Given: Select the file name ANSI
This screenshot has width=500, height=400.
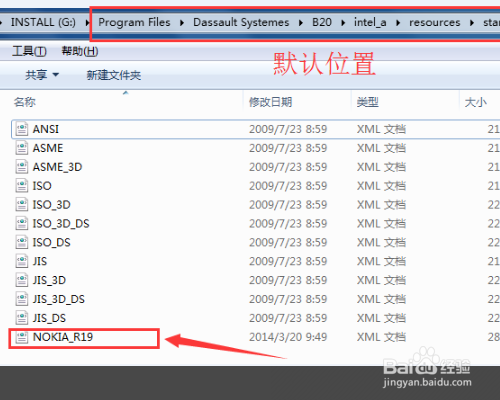Looking at the screenshot, I should 46,129.
